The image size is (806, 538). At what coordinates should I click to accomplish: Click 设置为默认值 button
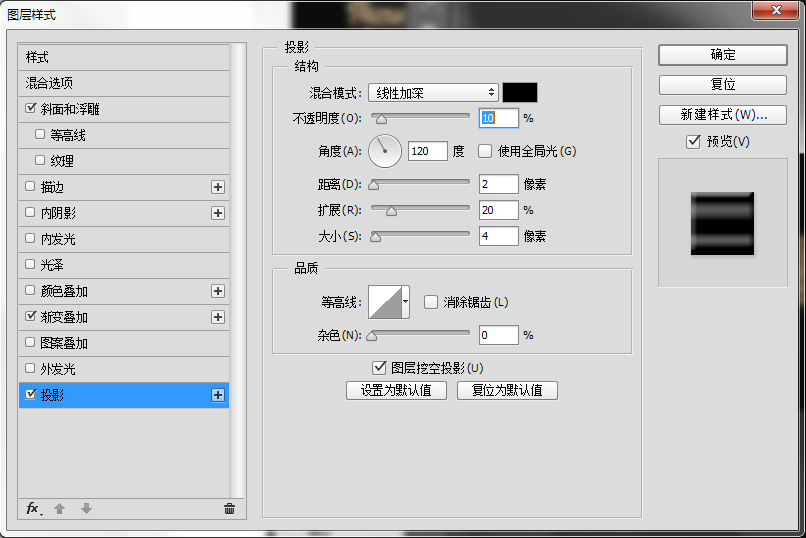[x=396, y=391]
